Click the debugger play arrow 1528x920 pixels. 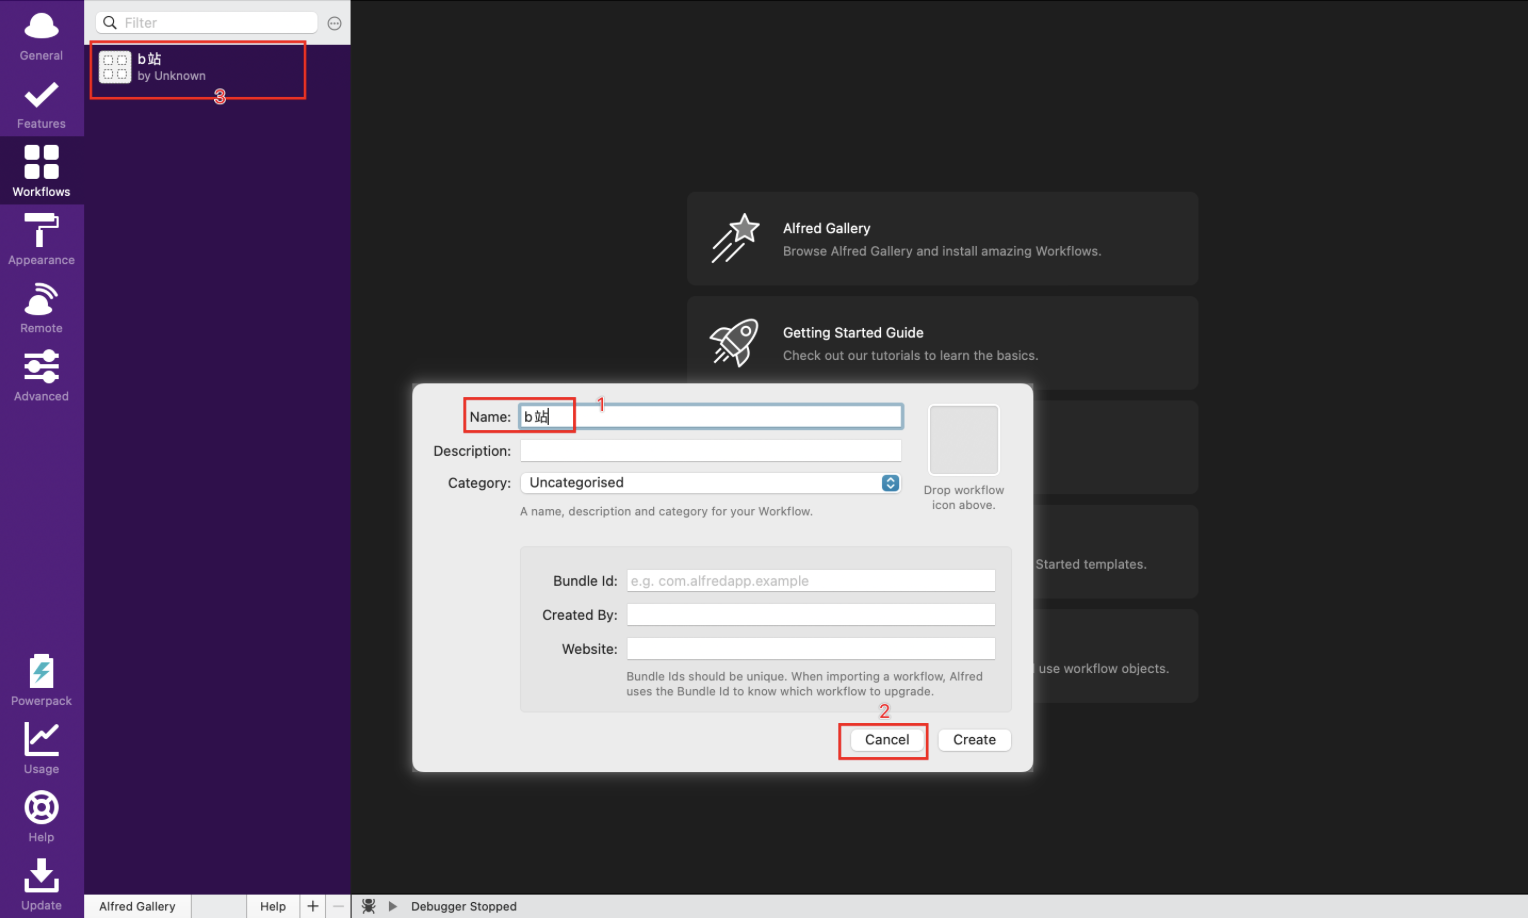click(x=393, y=906)
